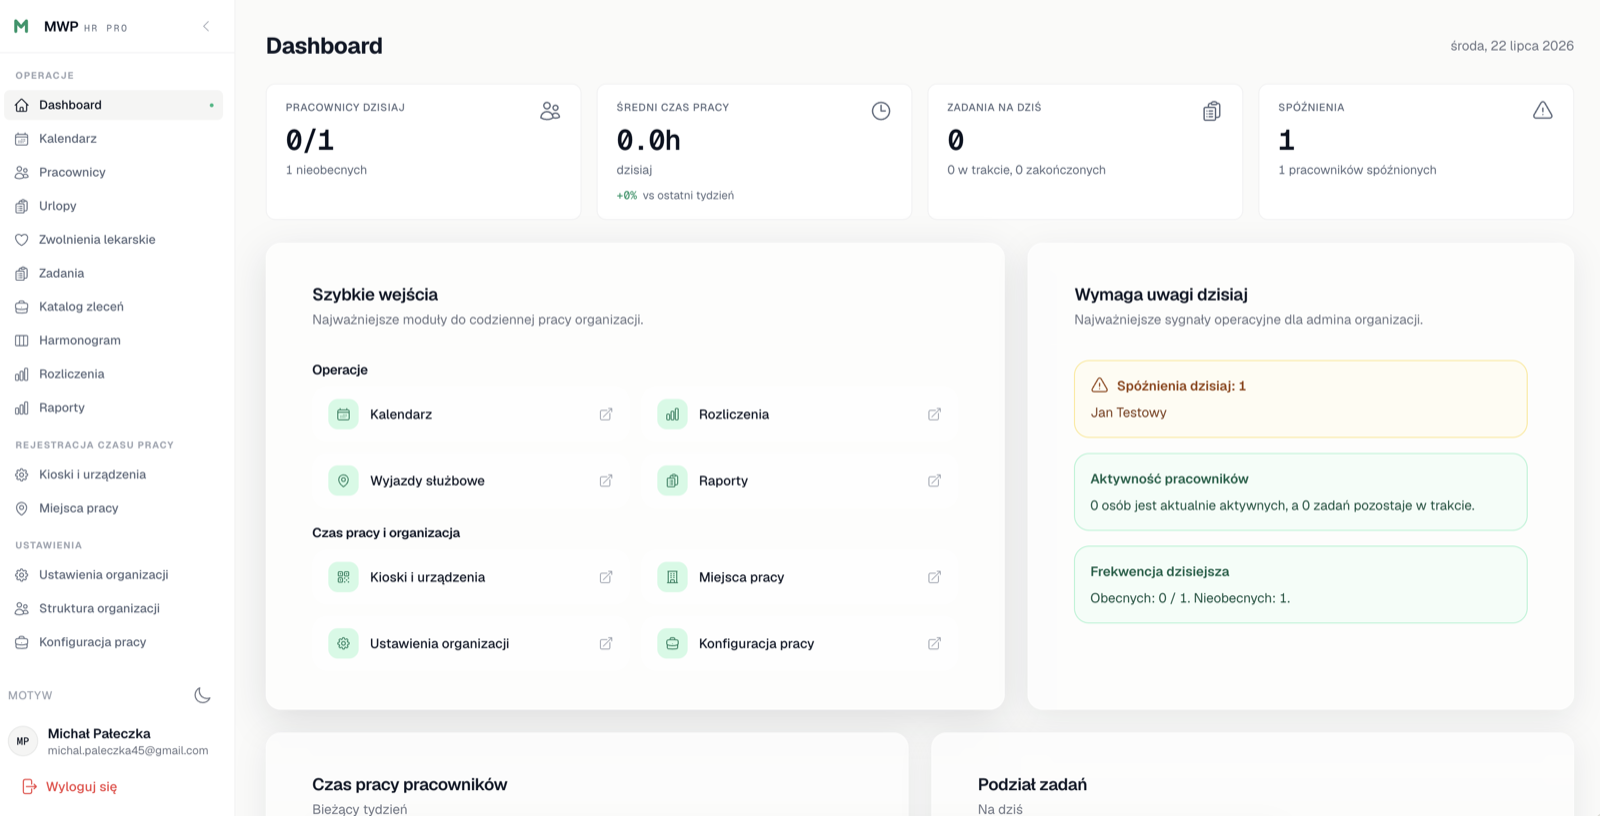Toggle dark theme with the moon icon

point(202,695)
